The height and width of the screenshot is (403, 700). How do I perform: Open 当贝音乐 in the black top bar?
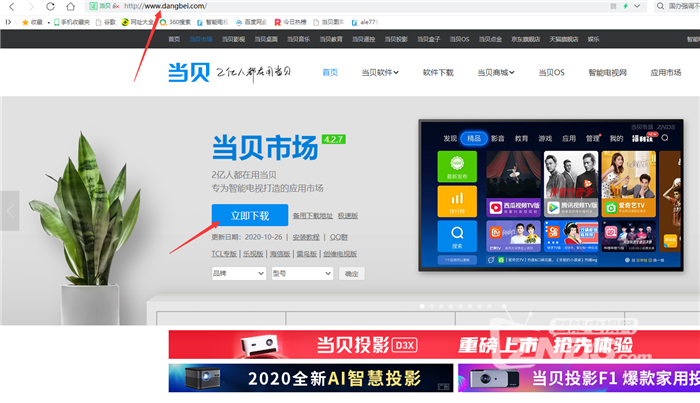[x=299, y=39]
